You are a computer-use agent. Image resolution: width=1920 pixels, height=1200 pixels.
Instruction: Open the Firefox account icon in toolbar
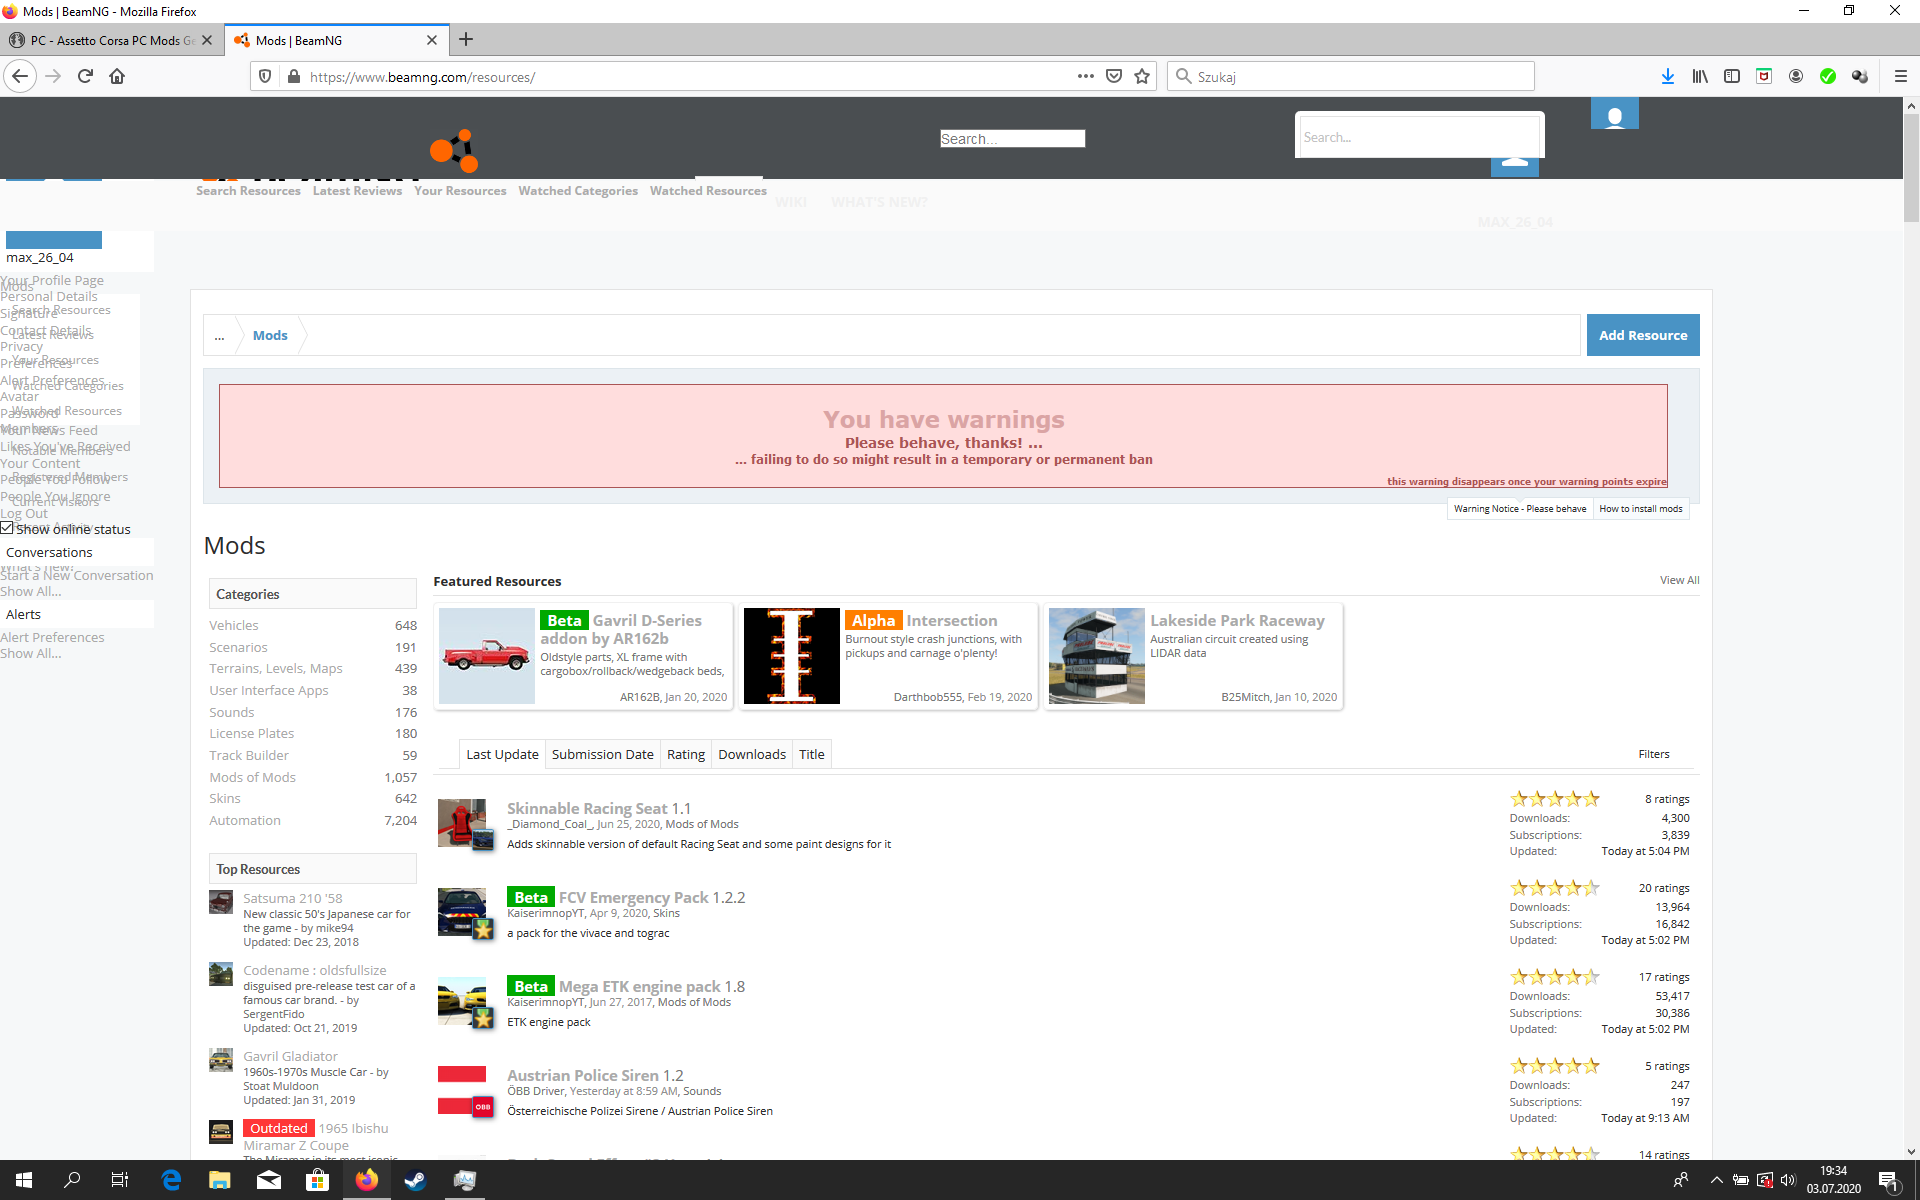pyautogui.click(x=1796, y=76)
